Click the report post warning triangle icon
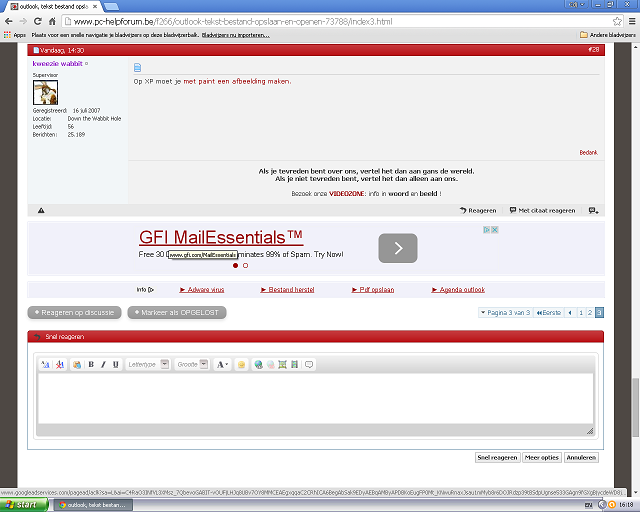The image size is (640, 512). point(41,211)
